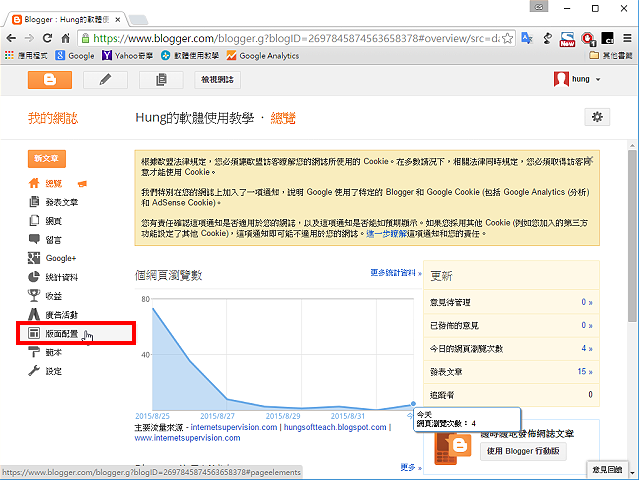The image size is (640, 481).
Task: Click the megaphone icon beside 總覽
Action: [82, 184]
